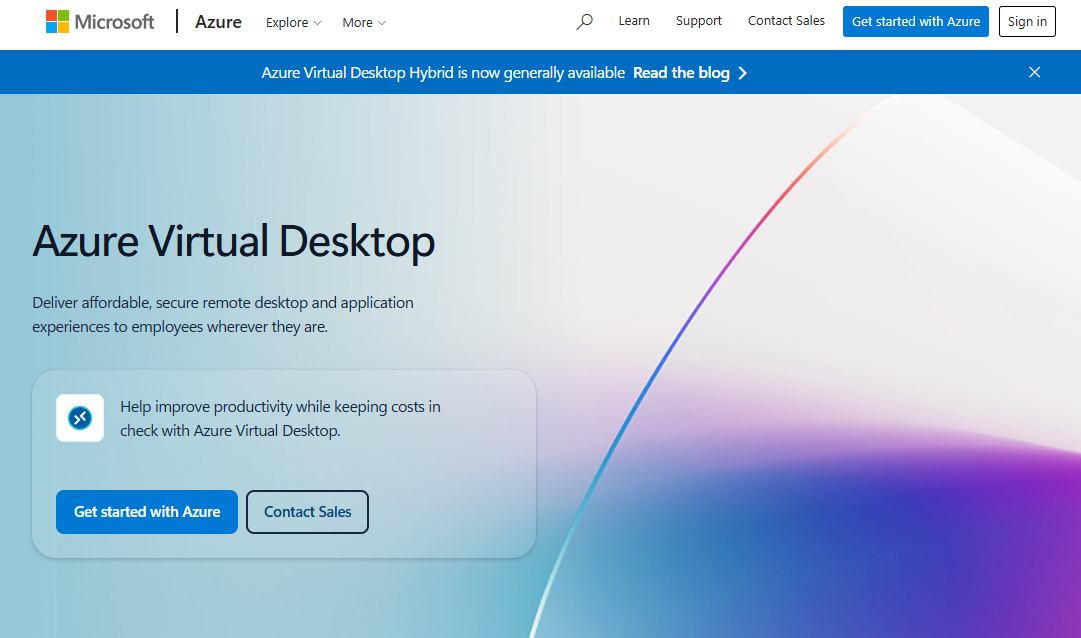
Task: Click Contact Sales button in hero card
Action: pyautogui.click(x=307, y=512)
